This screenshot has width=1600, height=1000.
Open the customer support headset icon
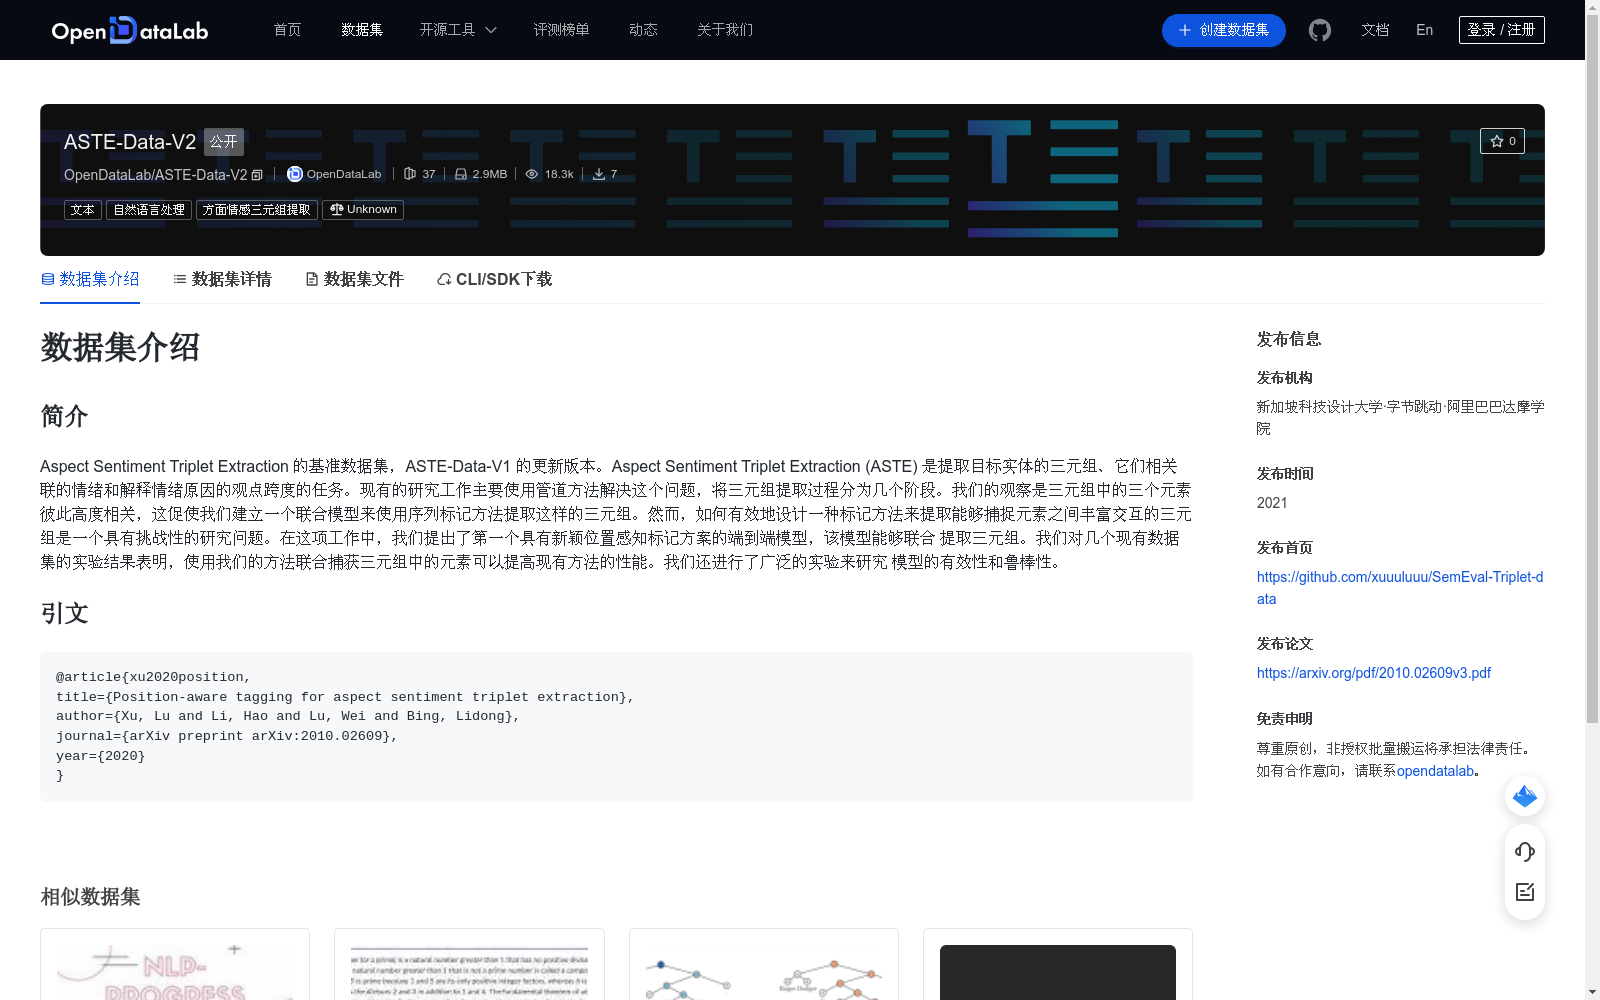(1525, 852)
